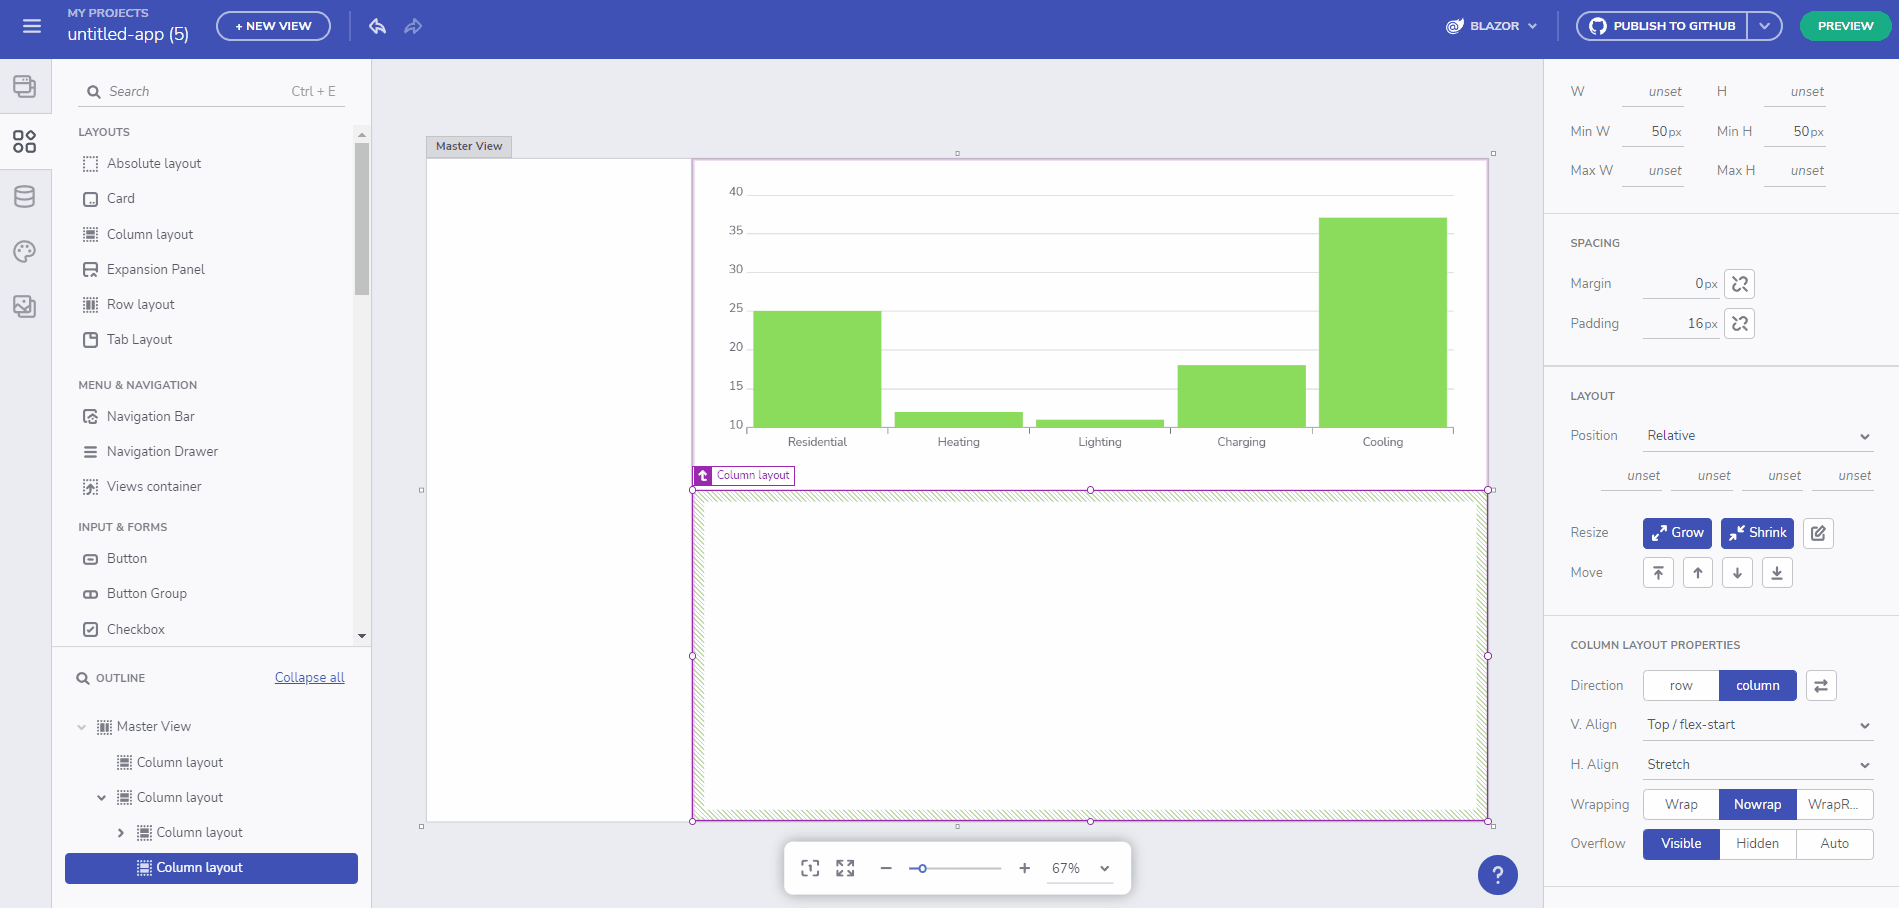Open the theme palette sidebar icon
This screenshot has width=1899, height=908.
[25, 252]
